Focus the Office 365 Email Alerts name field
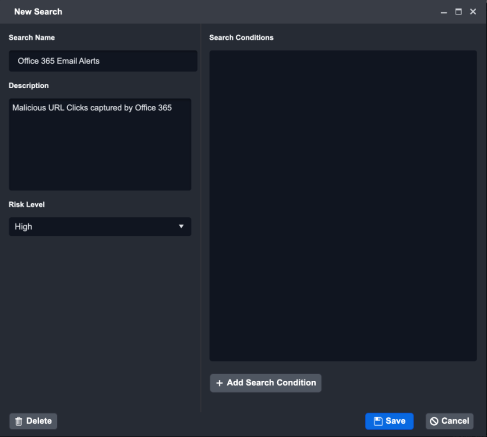Image resolution: width=487 pixels, height=437 pixels. point(103,61)
